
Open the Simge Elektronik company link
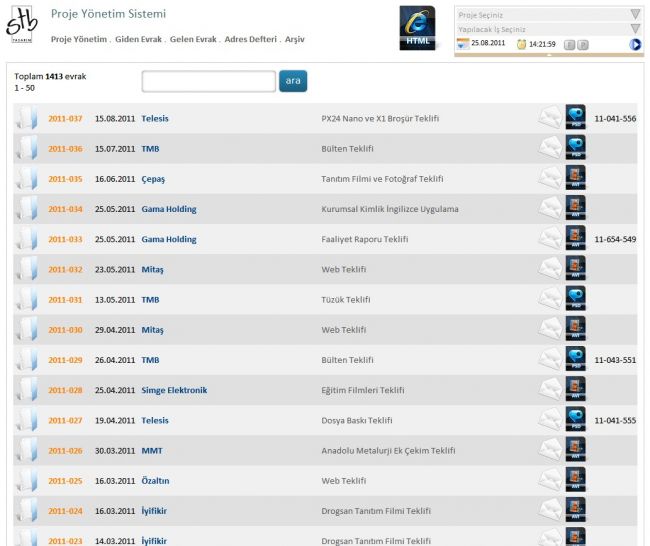coord(174,390)
